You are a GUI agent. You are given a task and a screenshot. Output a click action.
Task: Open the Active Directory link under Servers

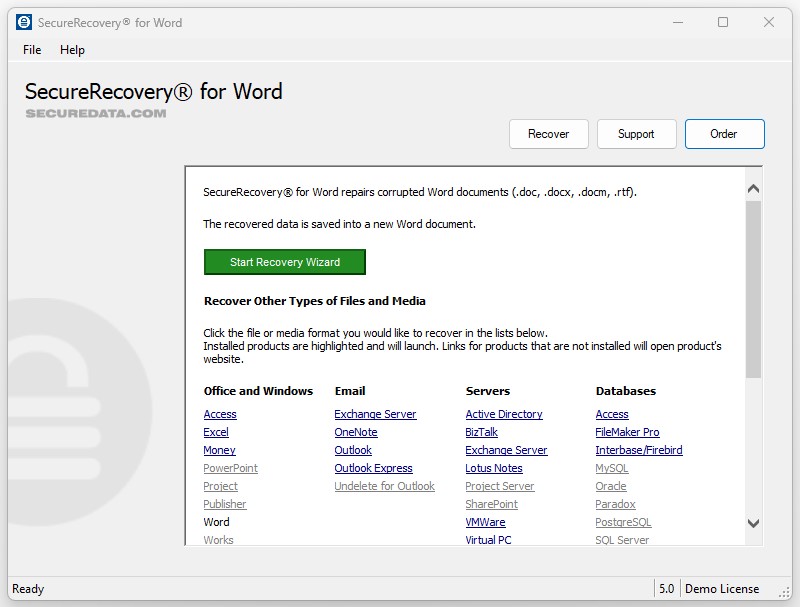pyautogui.click(x=504, y=414)
